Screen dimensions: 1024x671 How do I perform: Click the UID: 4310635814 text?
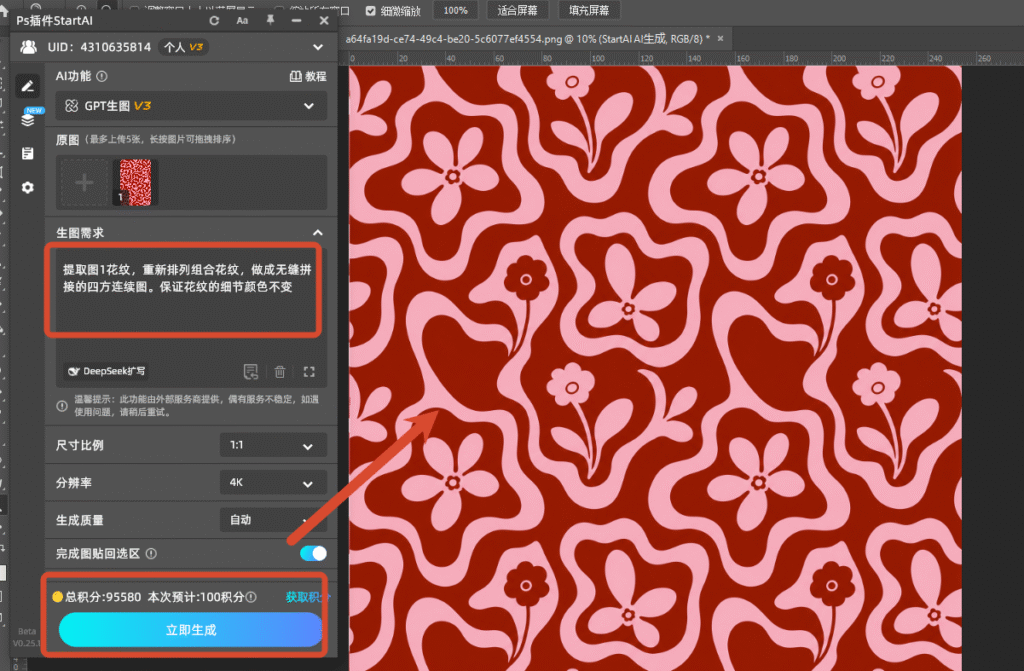click(99, 47)
